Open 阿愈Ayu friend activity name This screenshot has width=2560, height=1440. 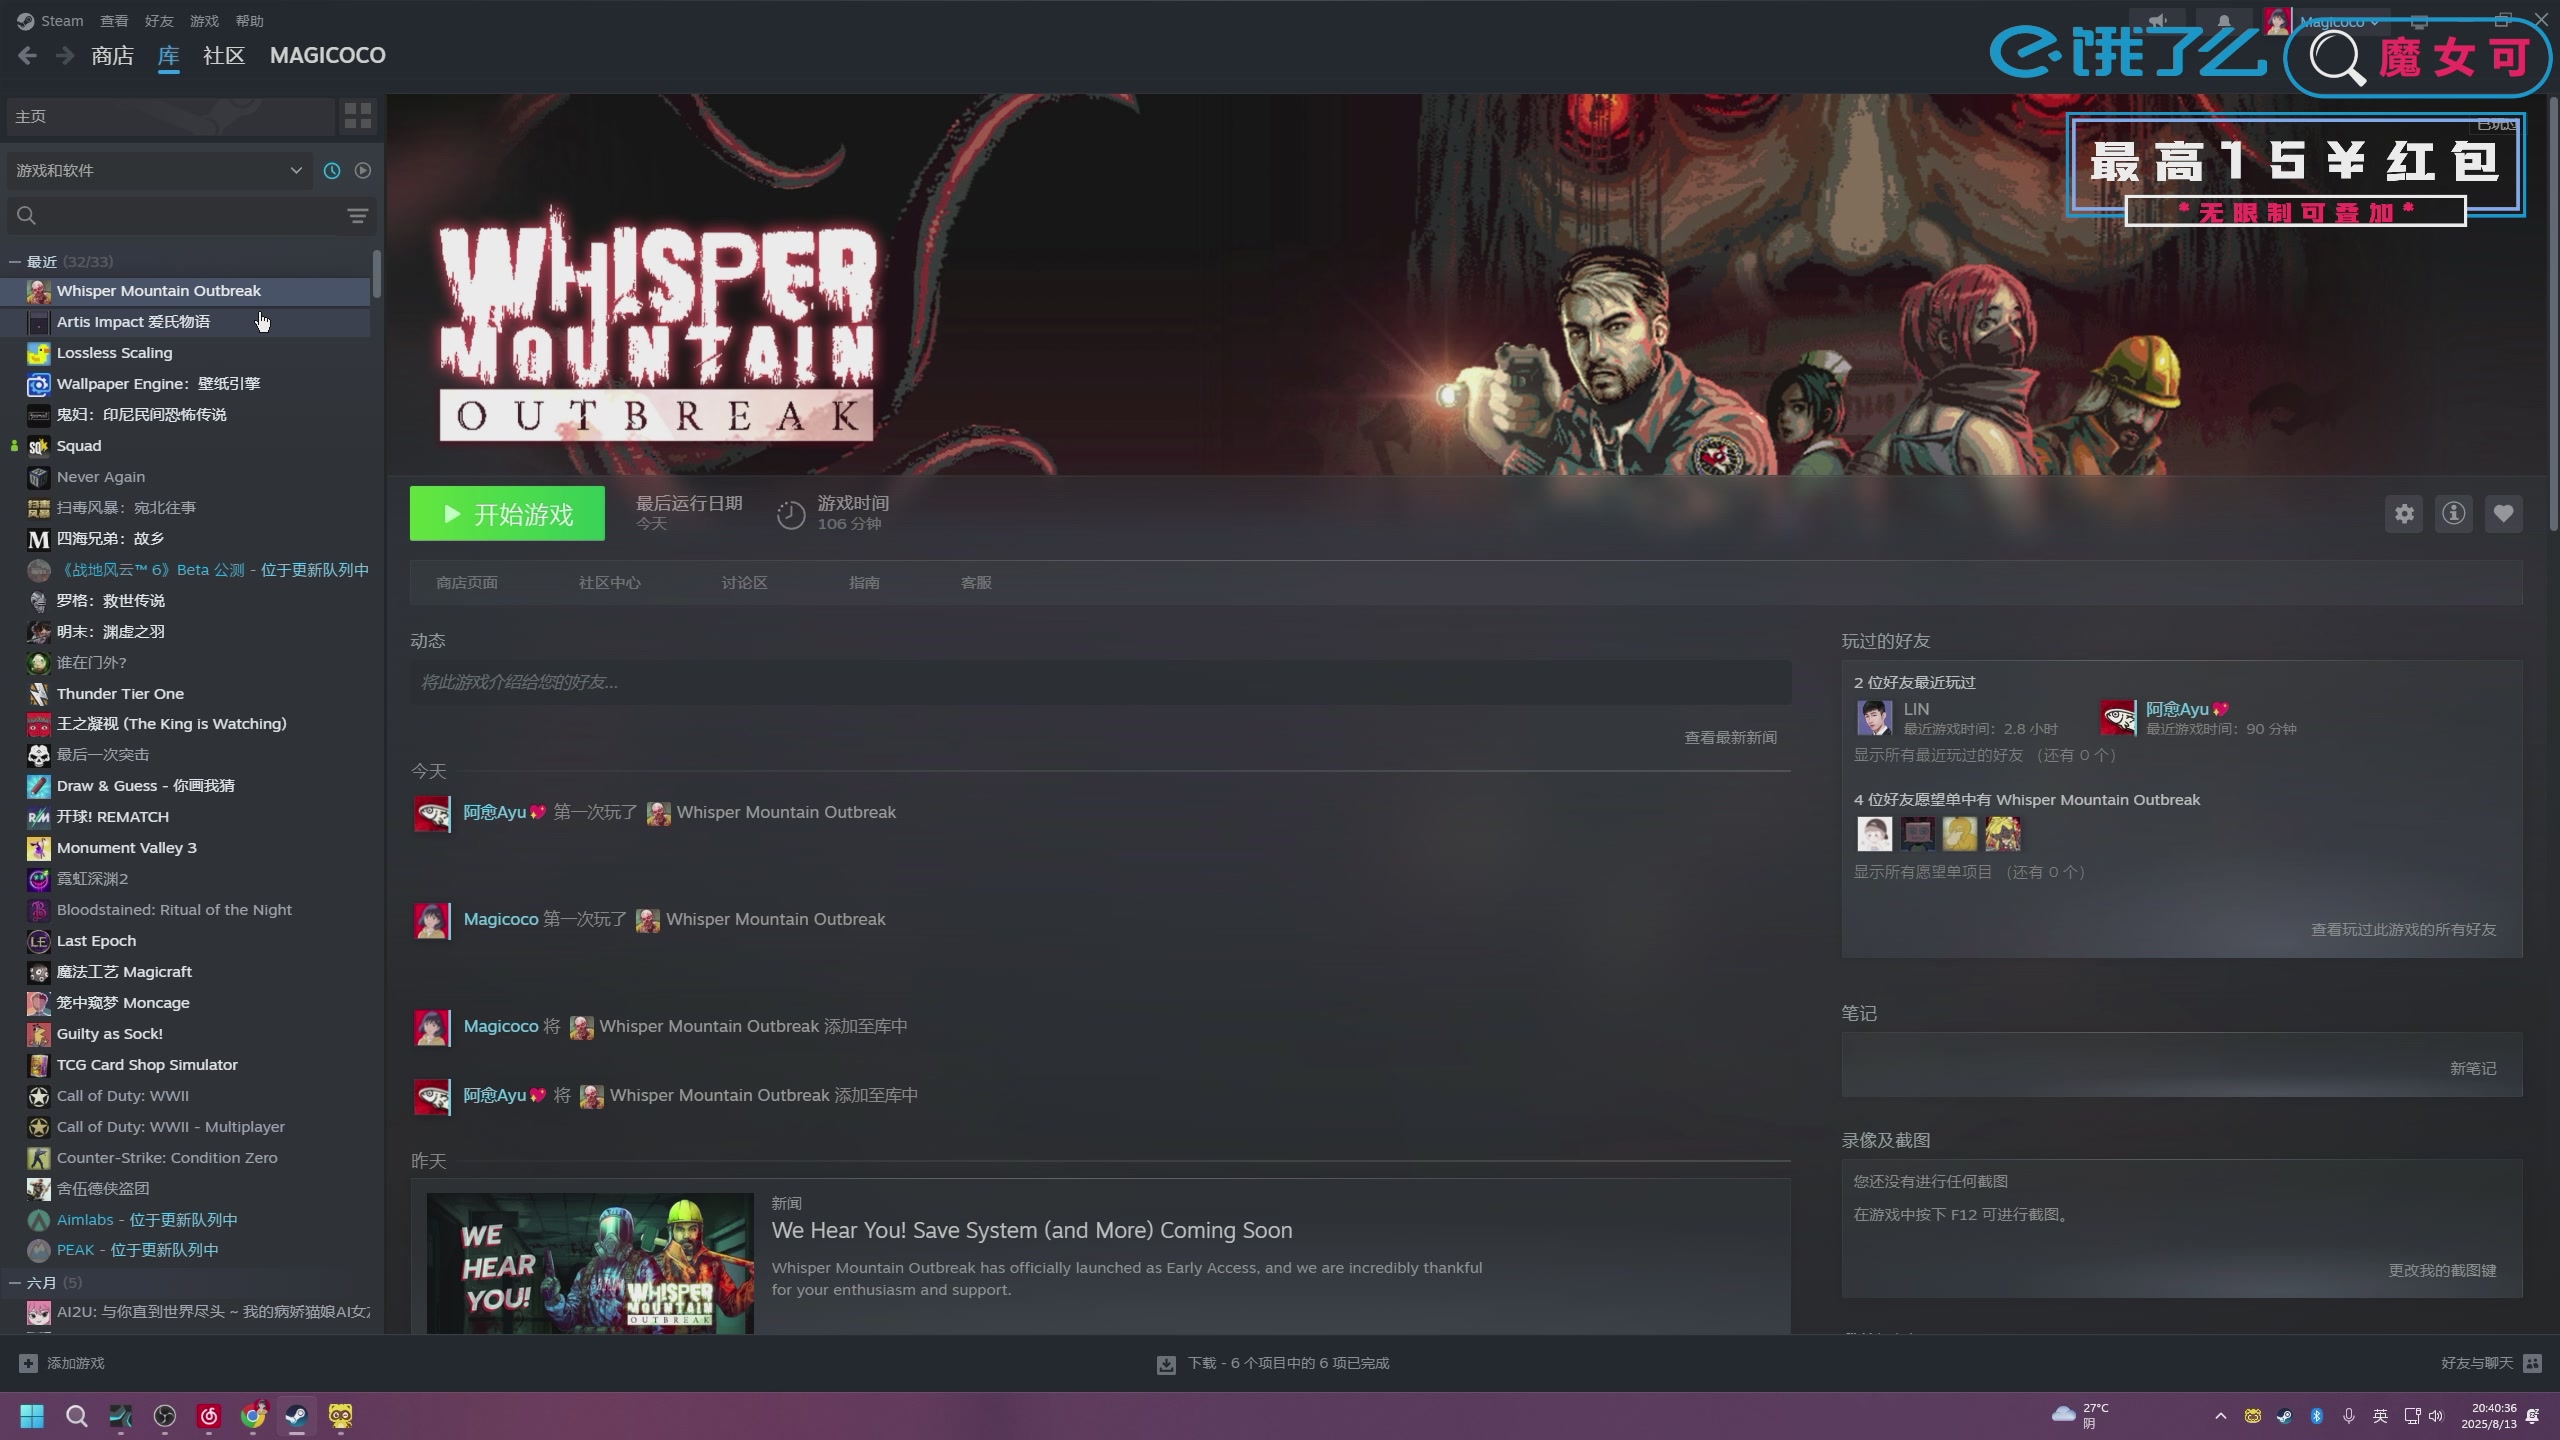click(x=494, y=813)
